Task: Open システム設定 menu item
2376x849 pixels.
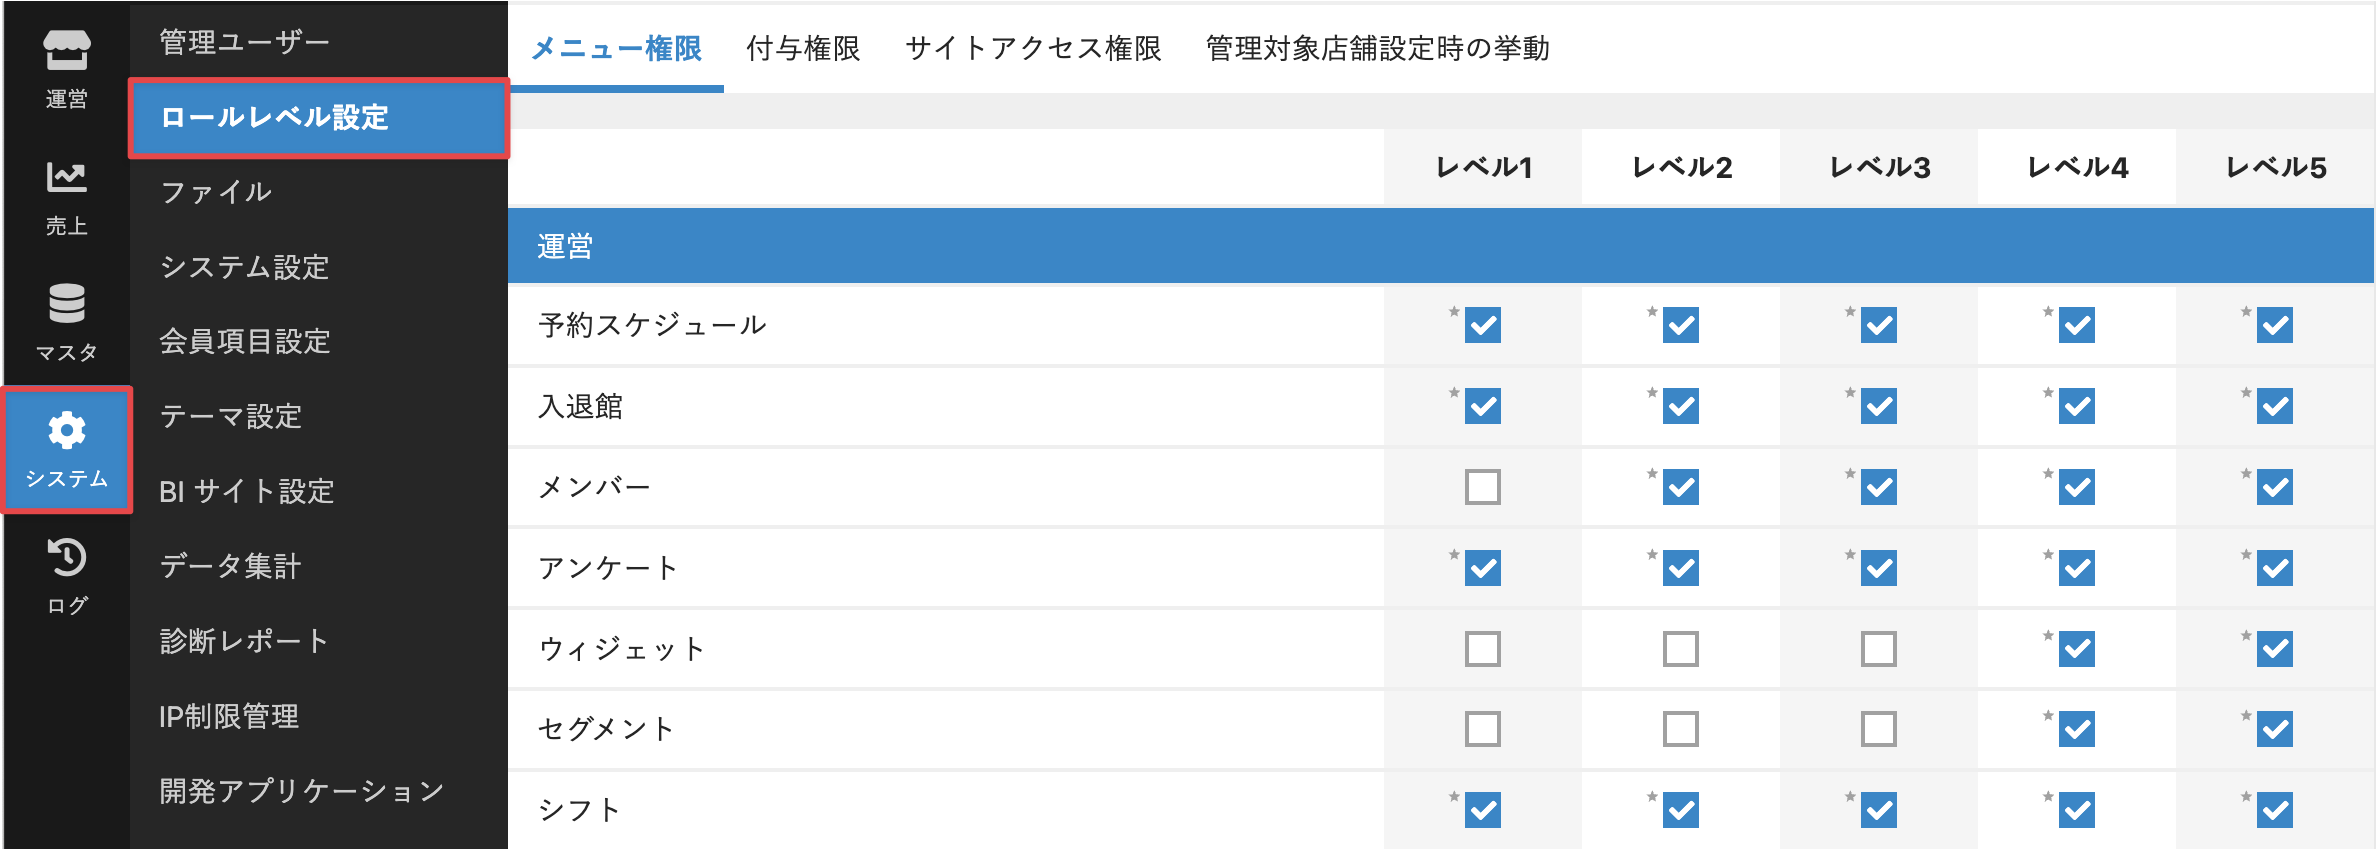Action: pyautogui.click(x=245, y=267)
